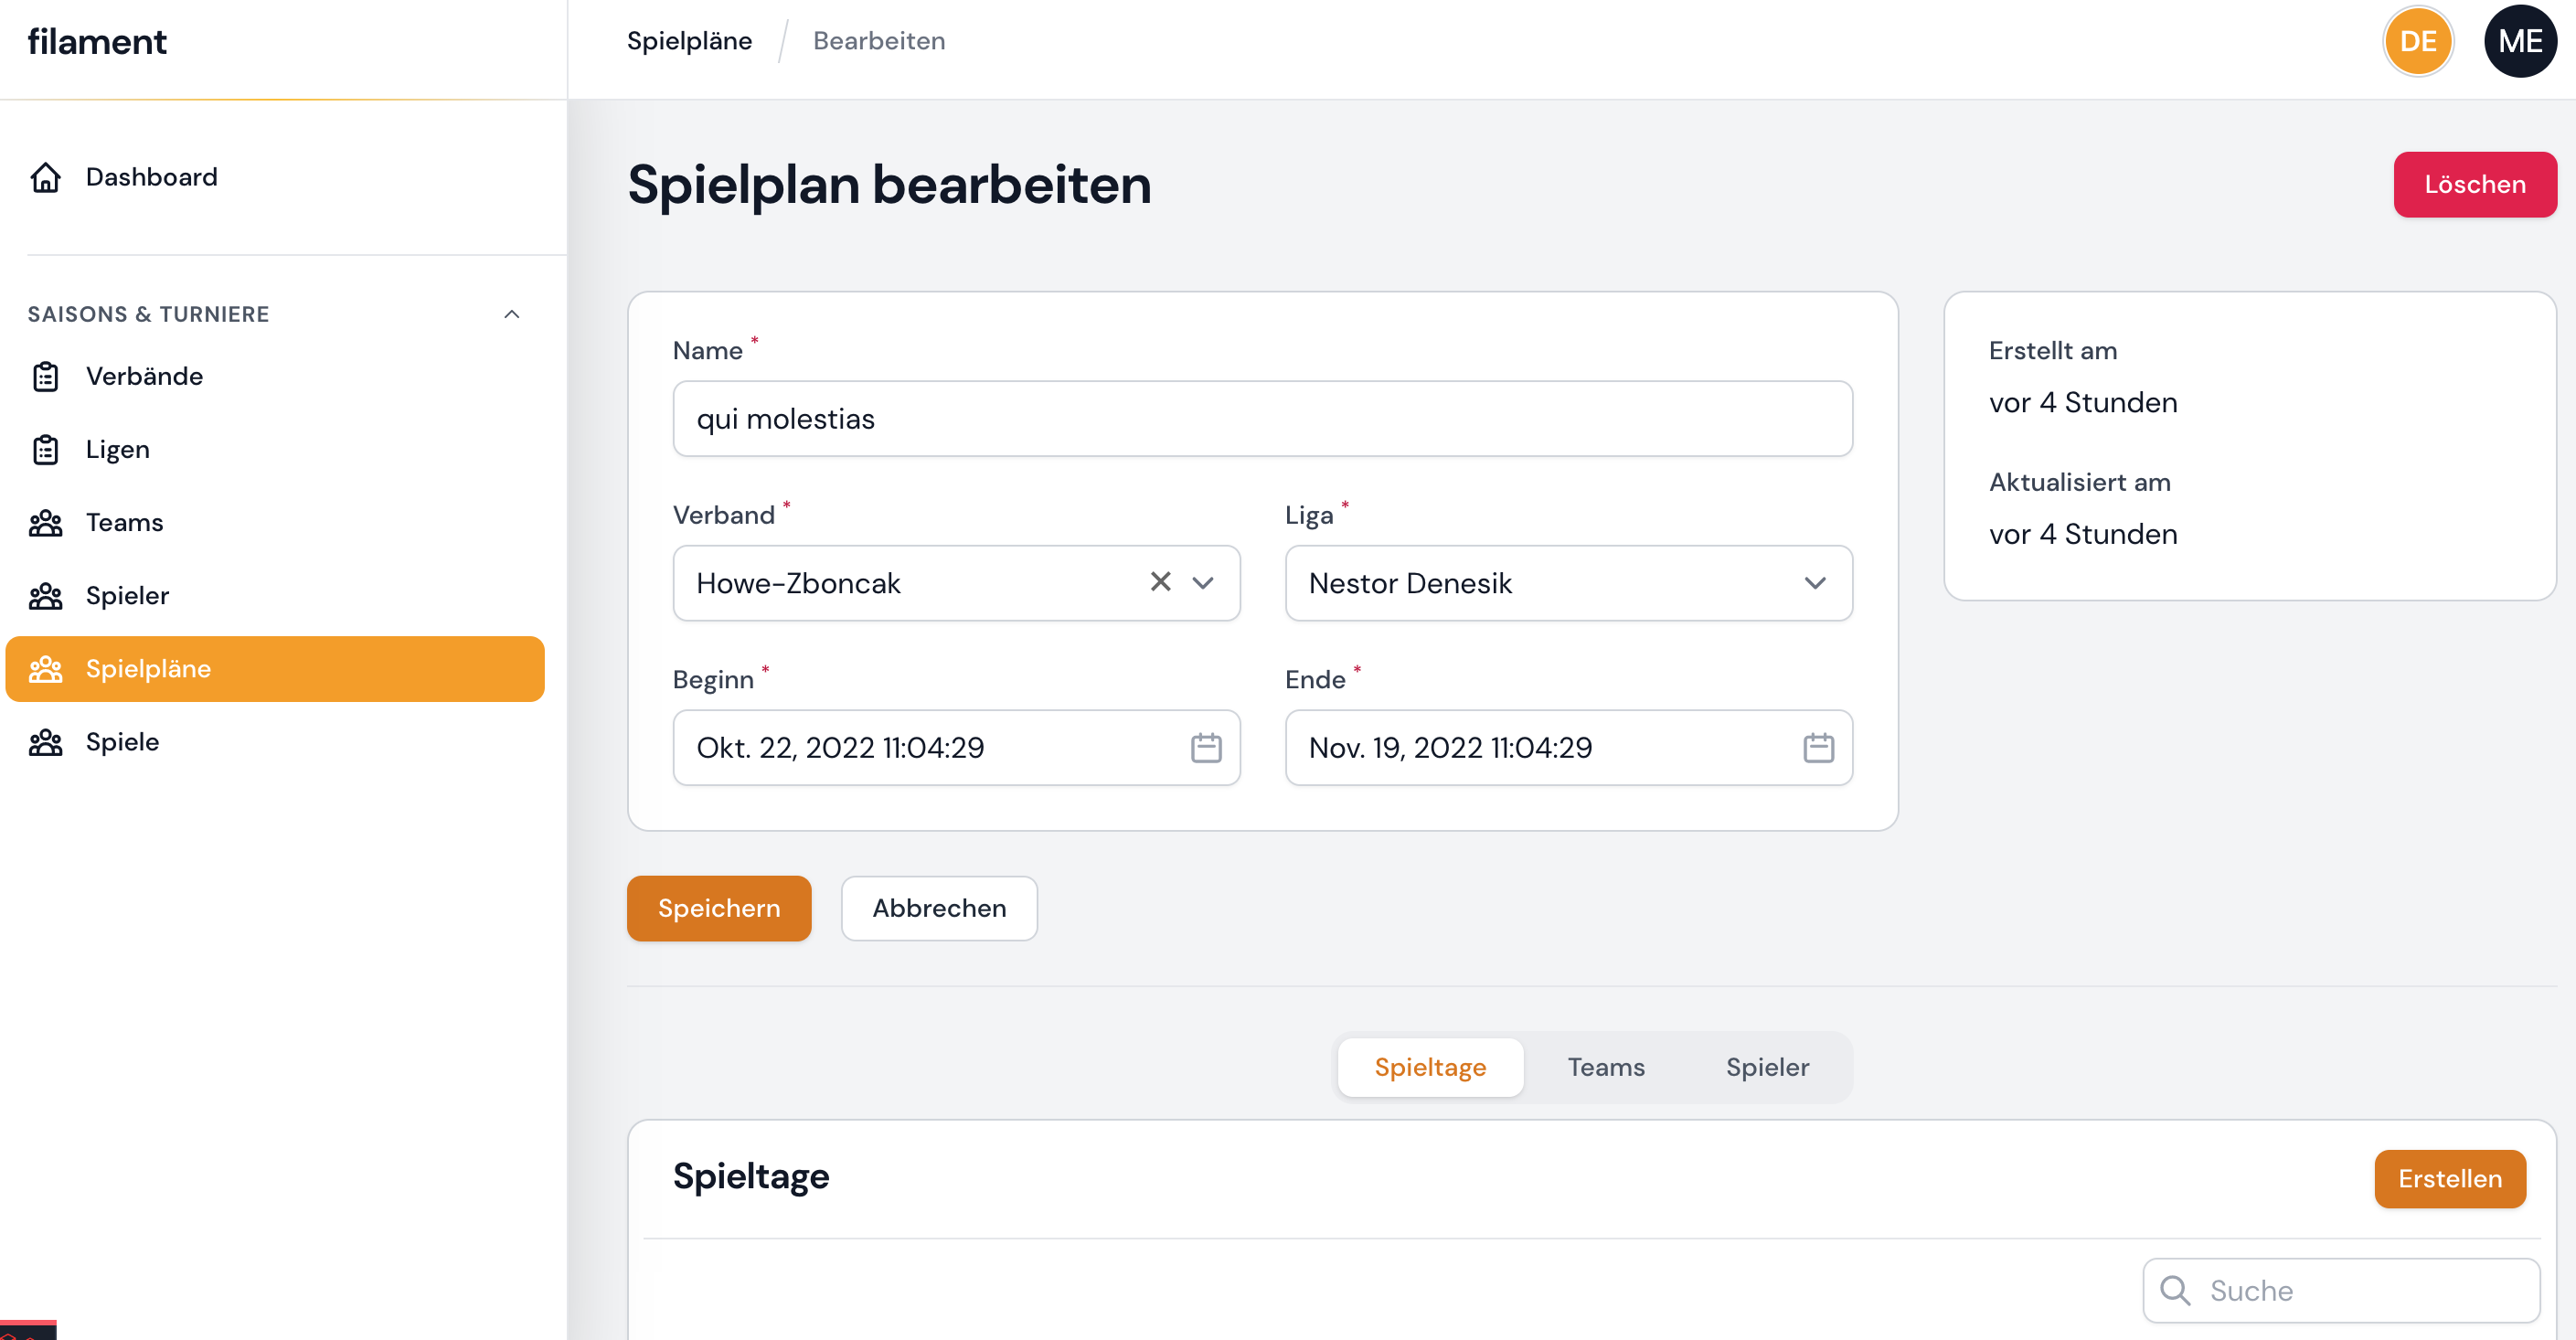The image size is (2576, 1340).
Task: Clear the Verband selection with the X icon
Action: pos(1160,583)
